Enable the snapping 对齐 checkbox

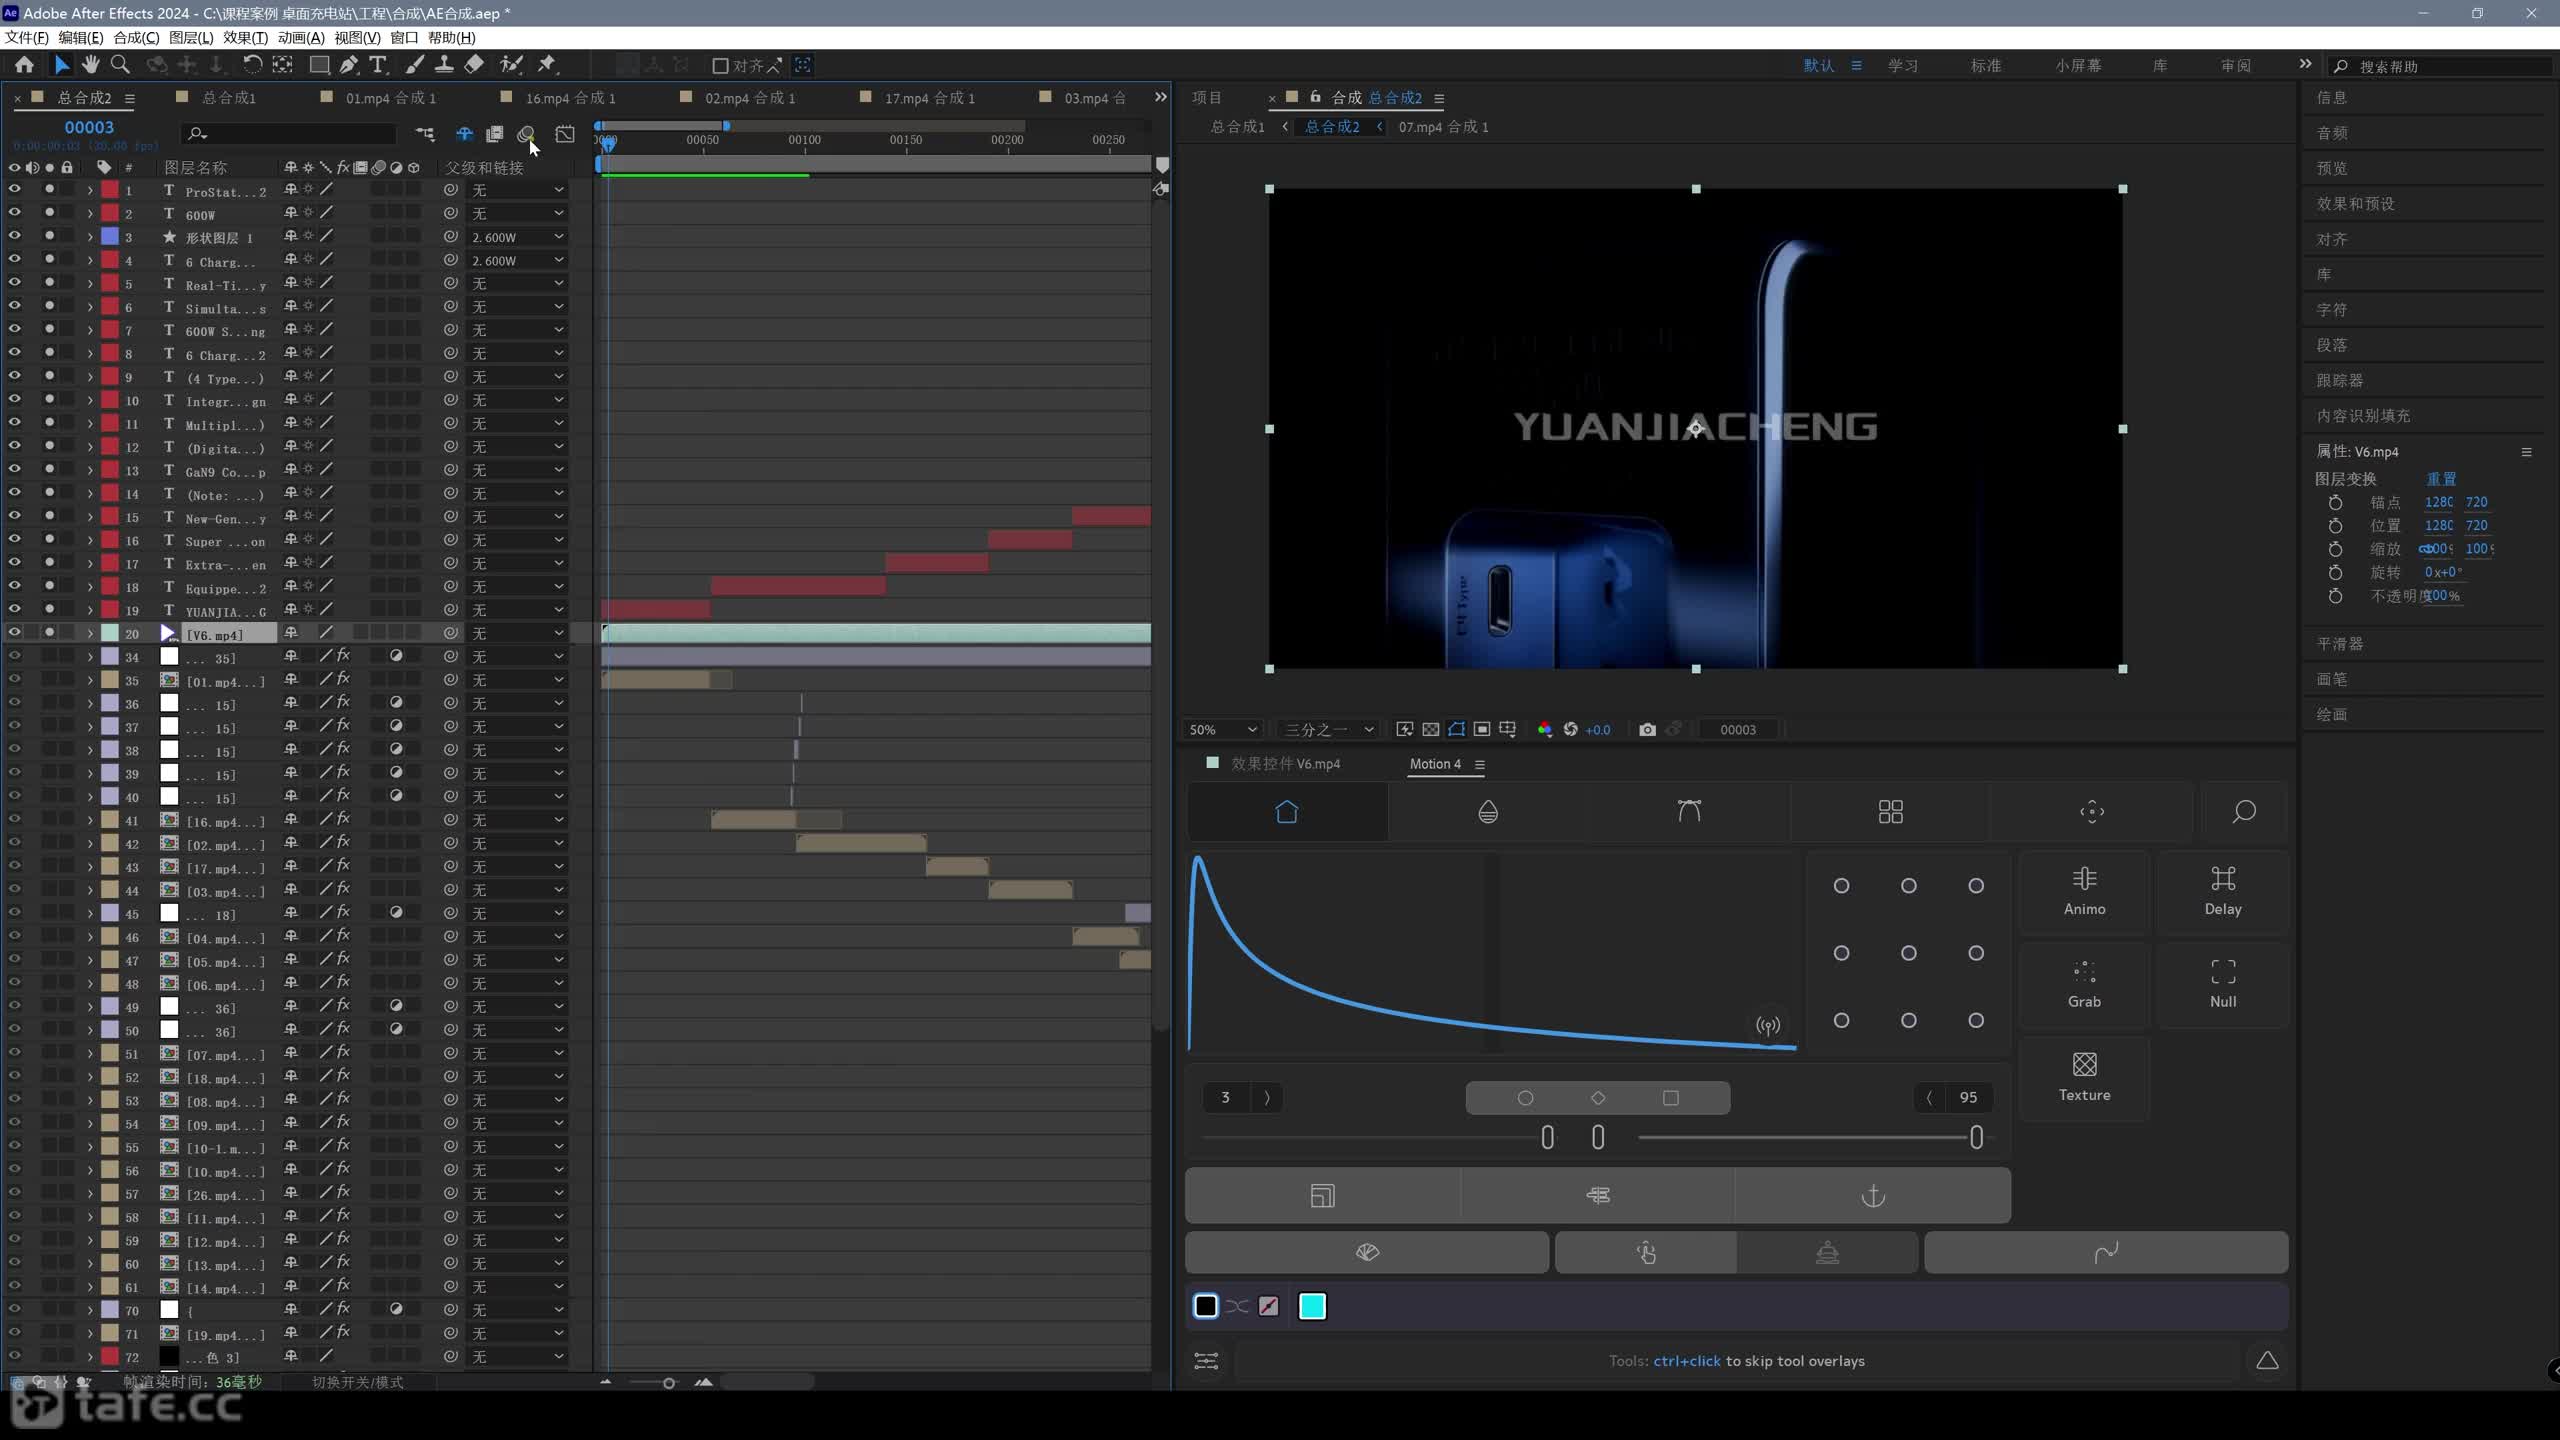[719, 65]
